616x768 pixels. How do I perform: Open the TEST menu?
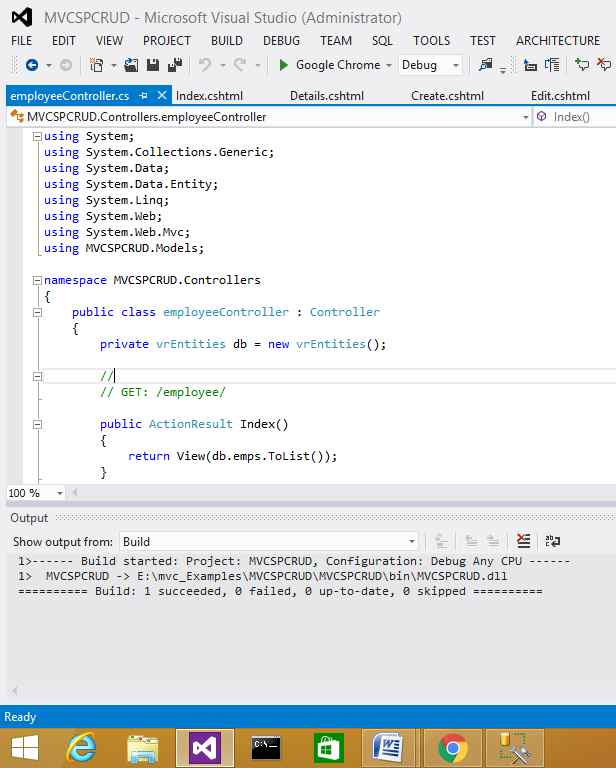tap(483, 41)
